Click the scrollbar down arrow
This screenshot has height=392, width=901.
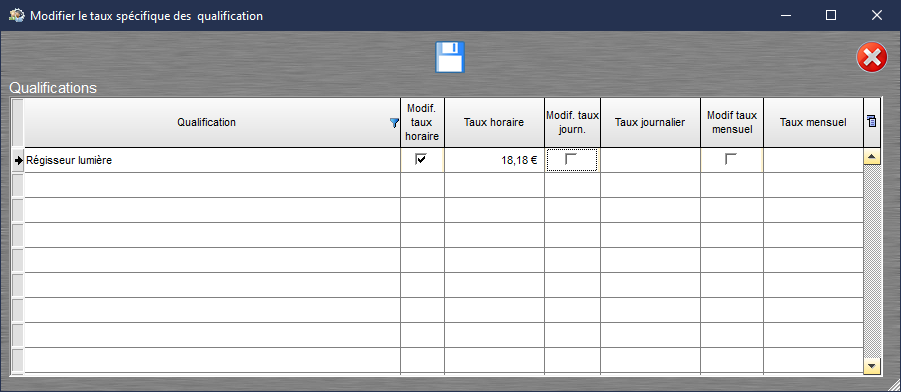pos(872,365)
